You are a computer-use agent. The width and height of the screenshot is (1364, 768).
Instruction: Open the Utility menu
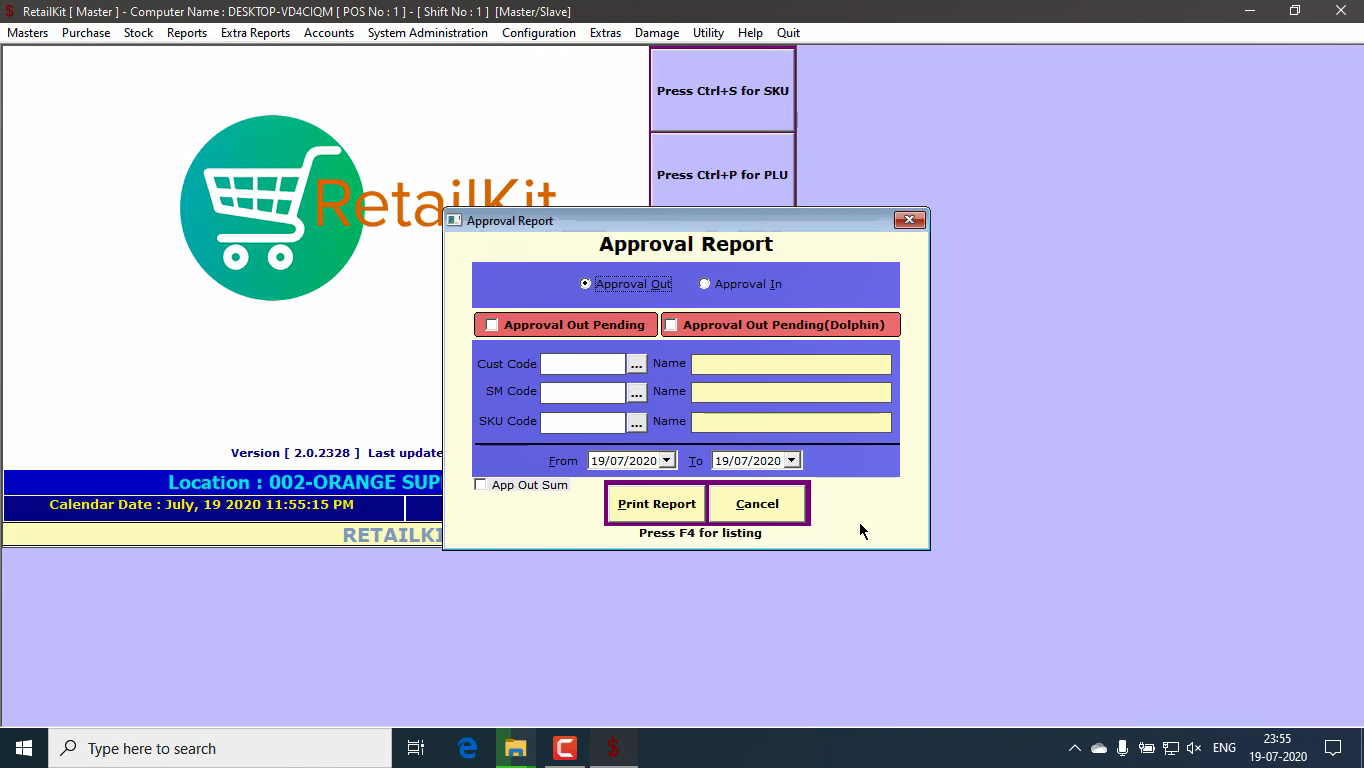tap(708, 33)
